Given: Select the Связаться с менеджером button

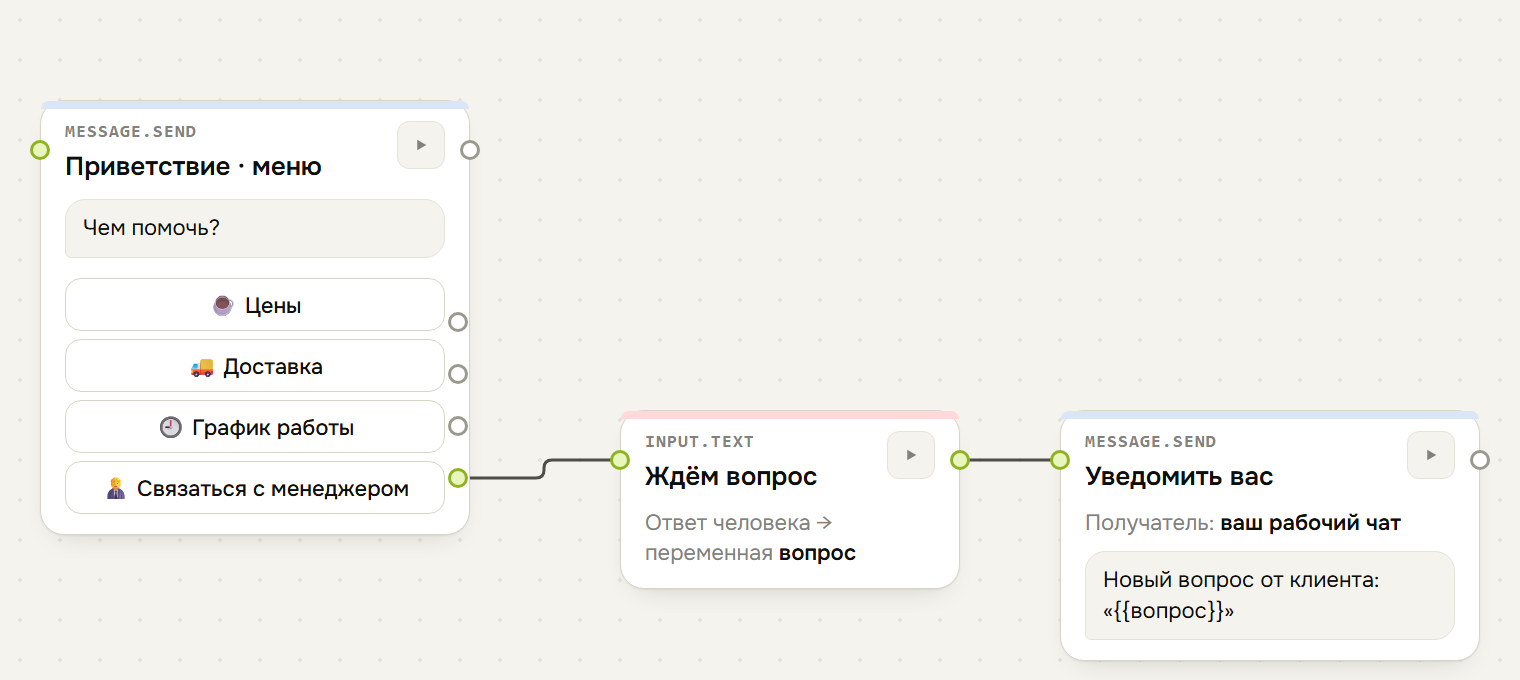Looking at the screenshot, I should pos(255,488).
